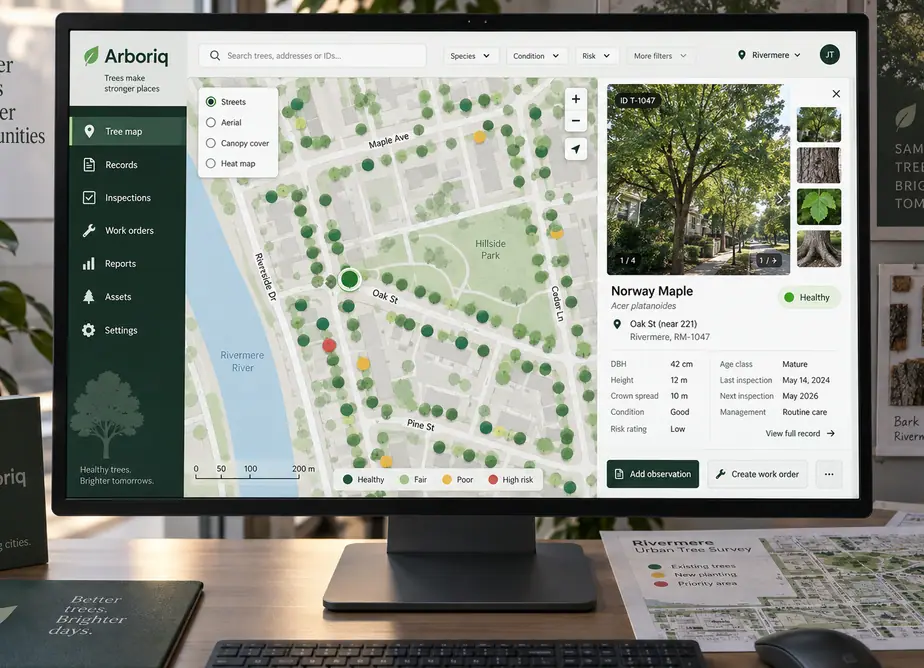Click the Assets tree icon
Screen dimensions: 924x668
click(88, 296)
